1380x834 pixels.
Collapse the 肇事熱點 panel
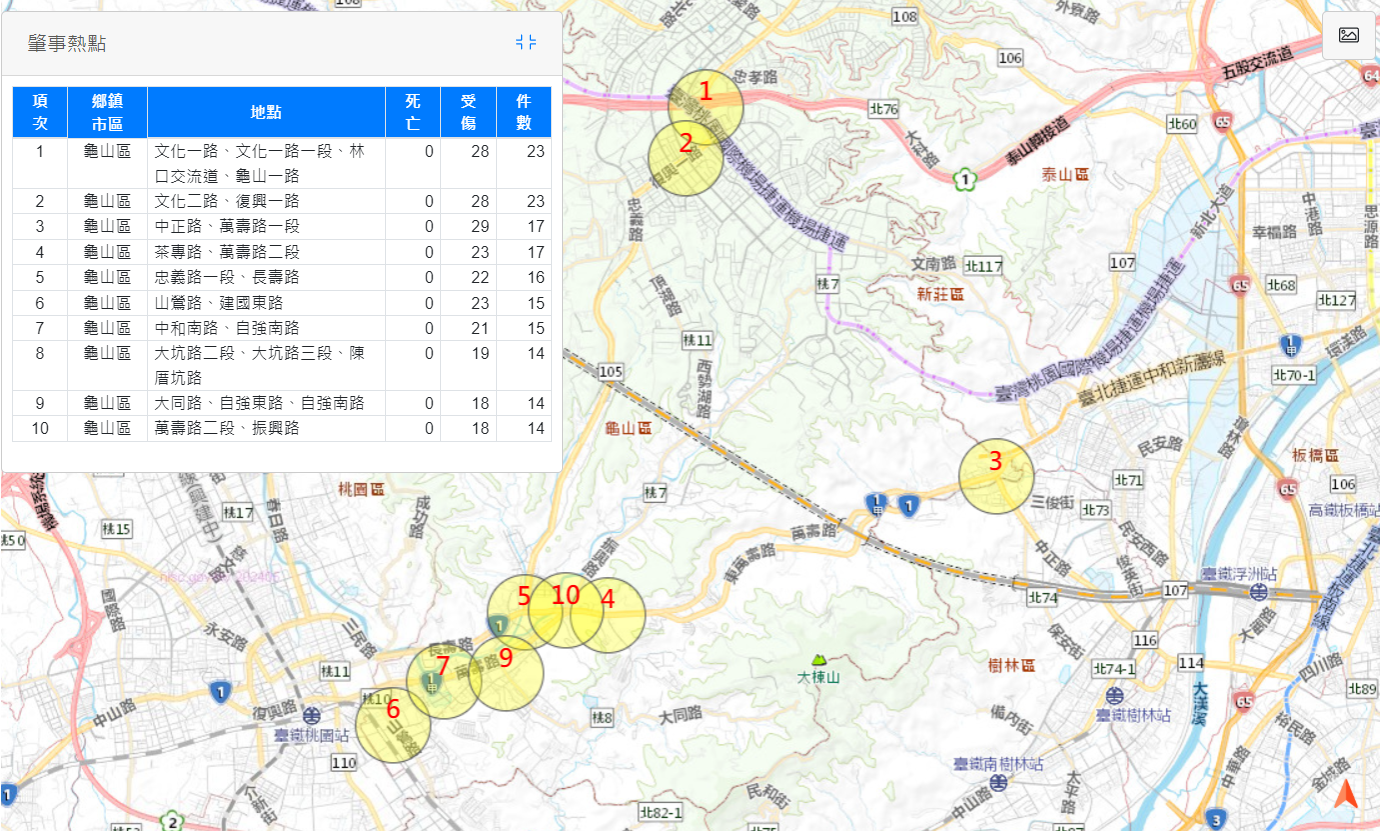coord(527,42)
